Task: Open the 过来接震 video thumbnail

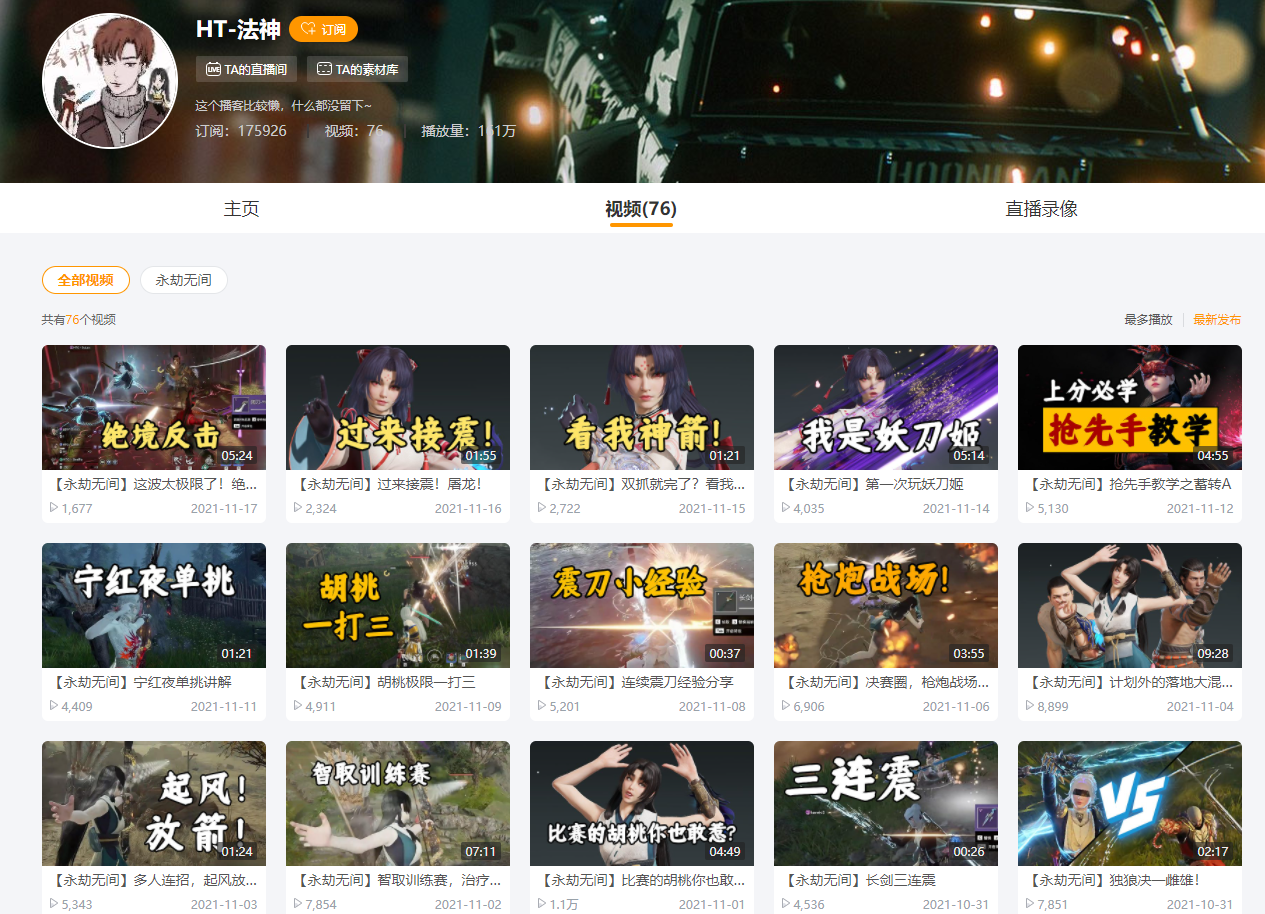Action: pos(398,407)
